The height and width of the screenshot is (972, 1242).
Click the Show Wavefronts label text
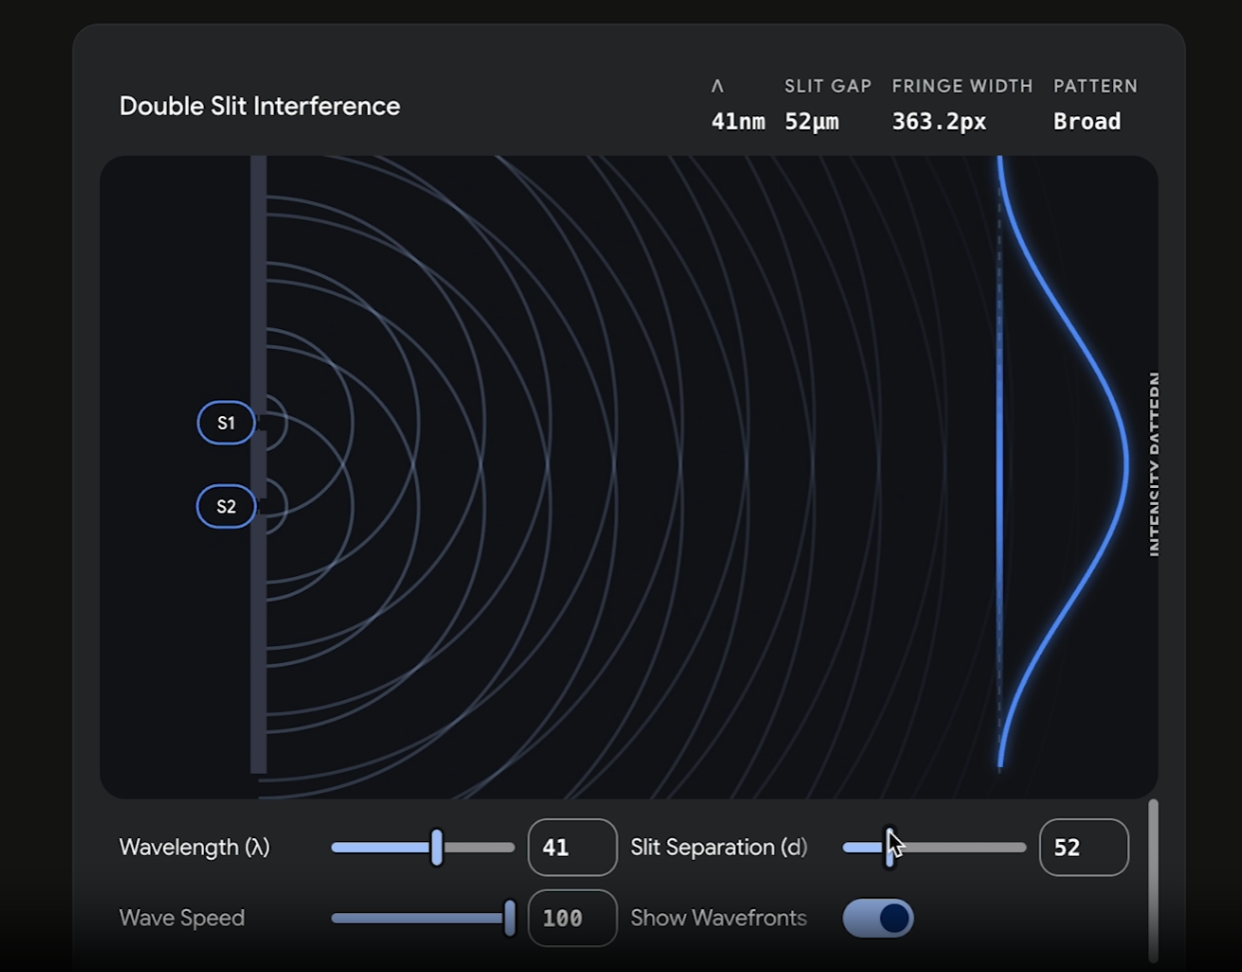718,918
